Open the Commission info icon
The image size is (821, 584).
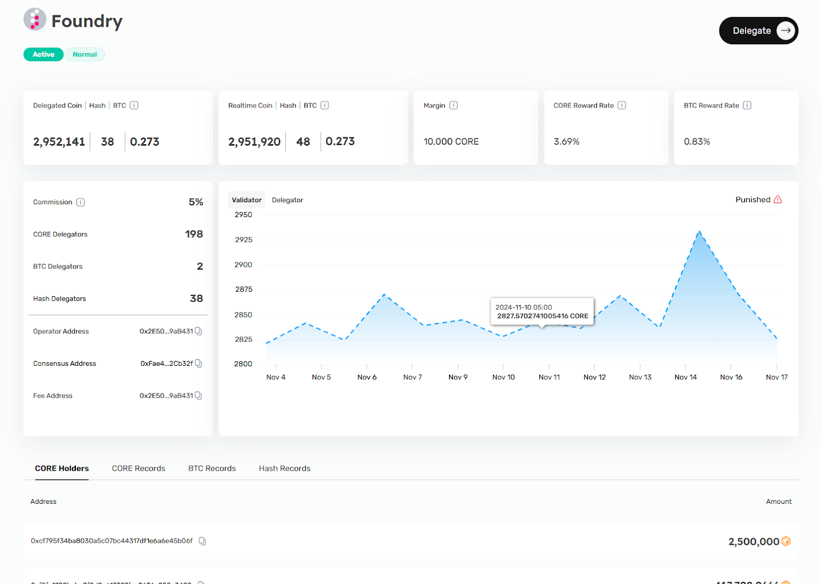click(81, 202)
